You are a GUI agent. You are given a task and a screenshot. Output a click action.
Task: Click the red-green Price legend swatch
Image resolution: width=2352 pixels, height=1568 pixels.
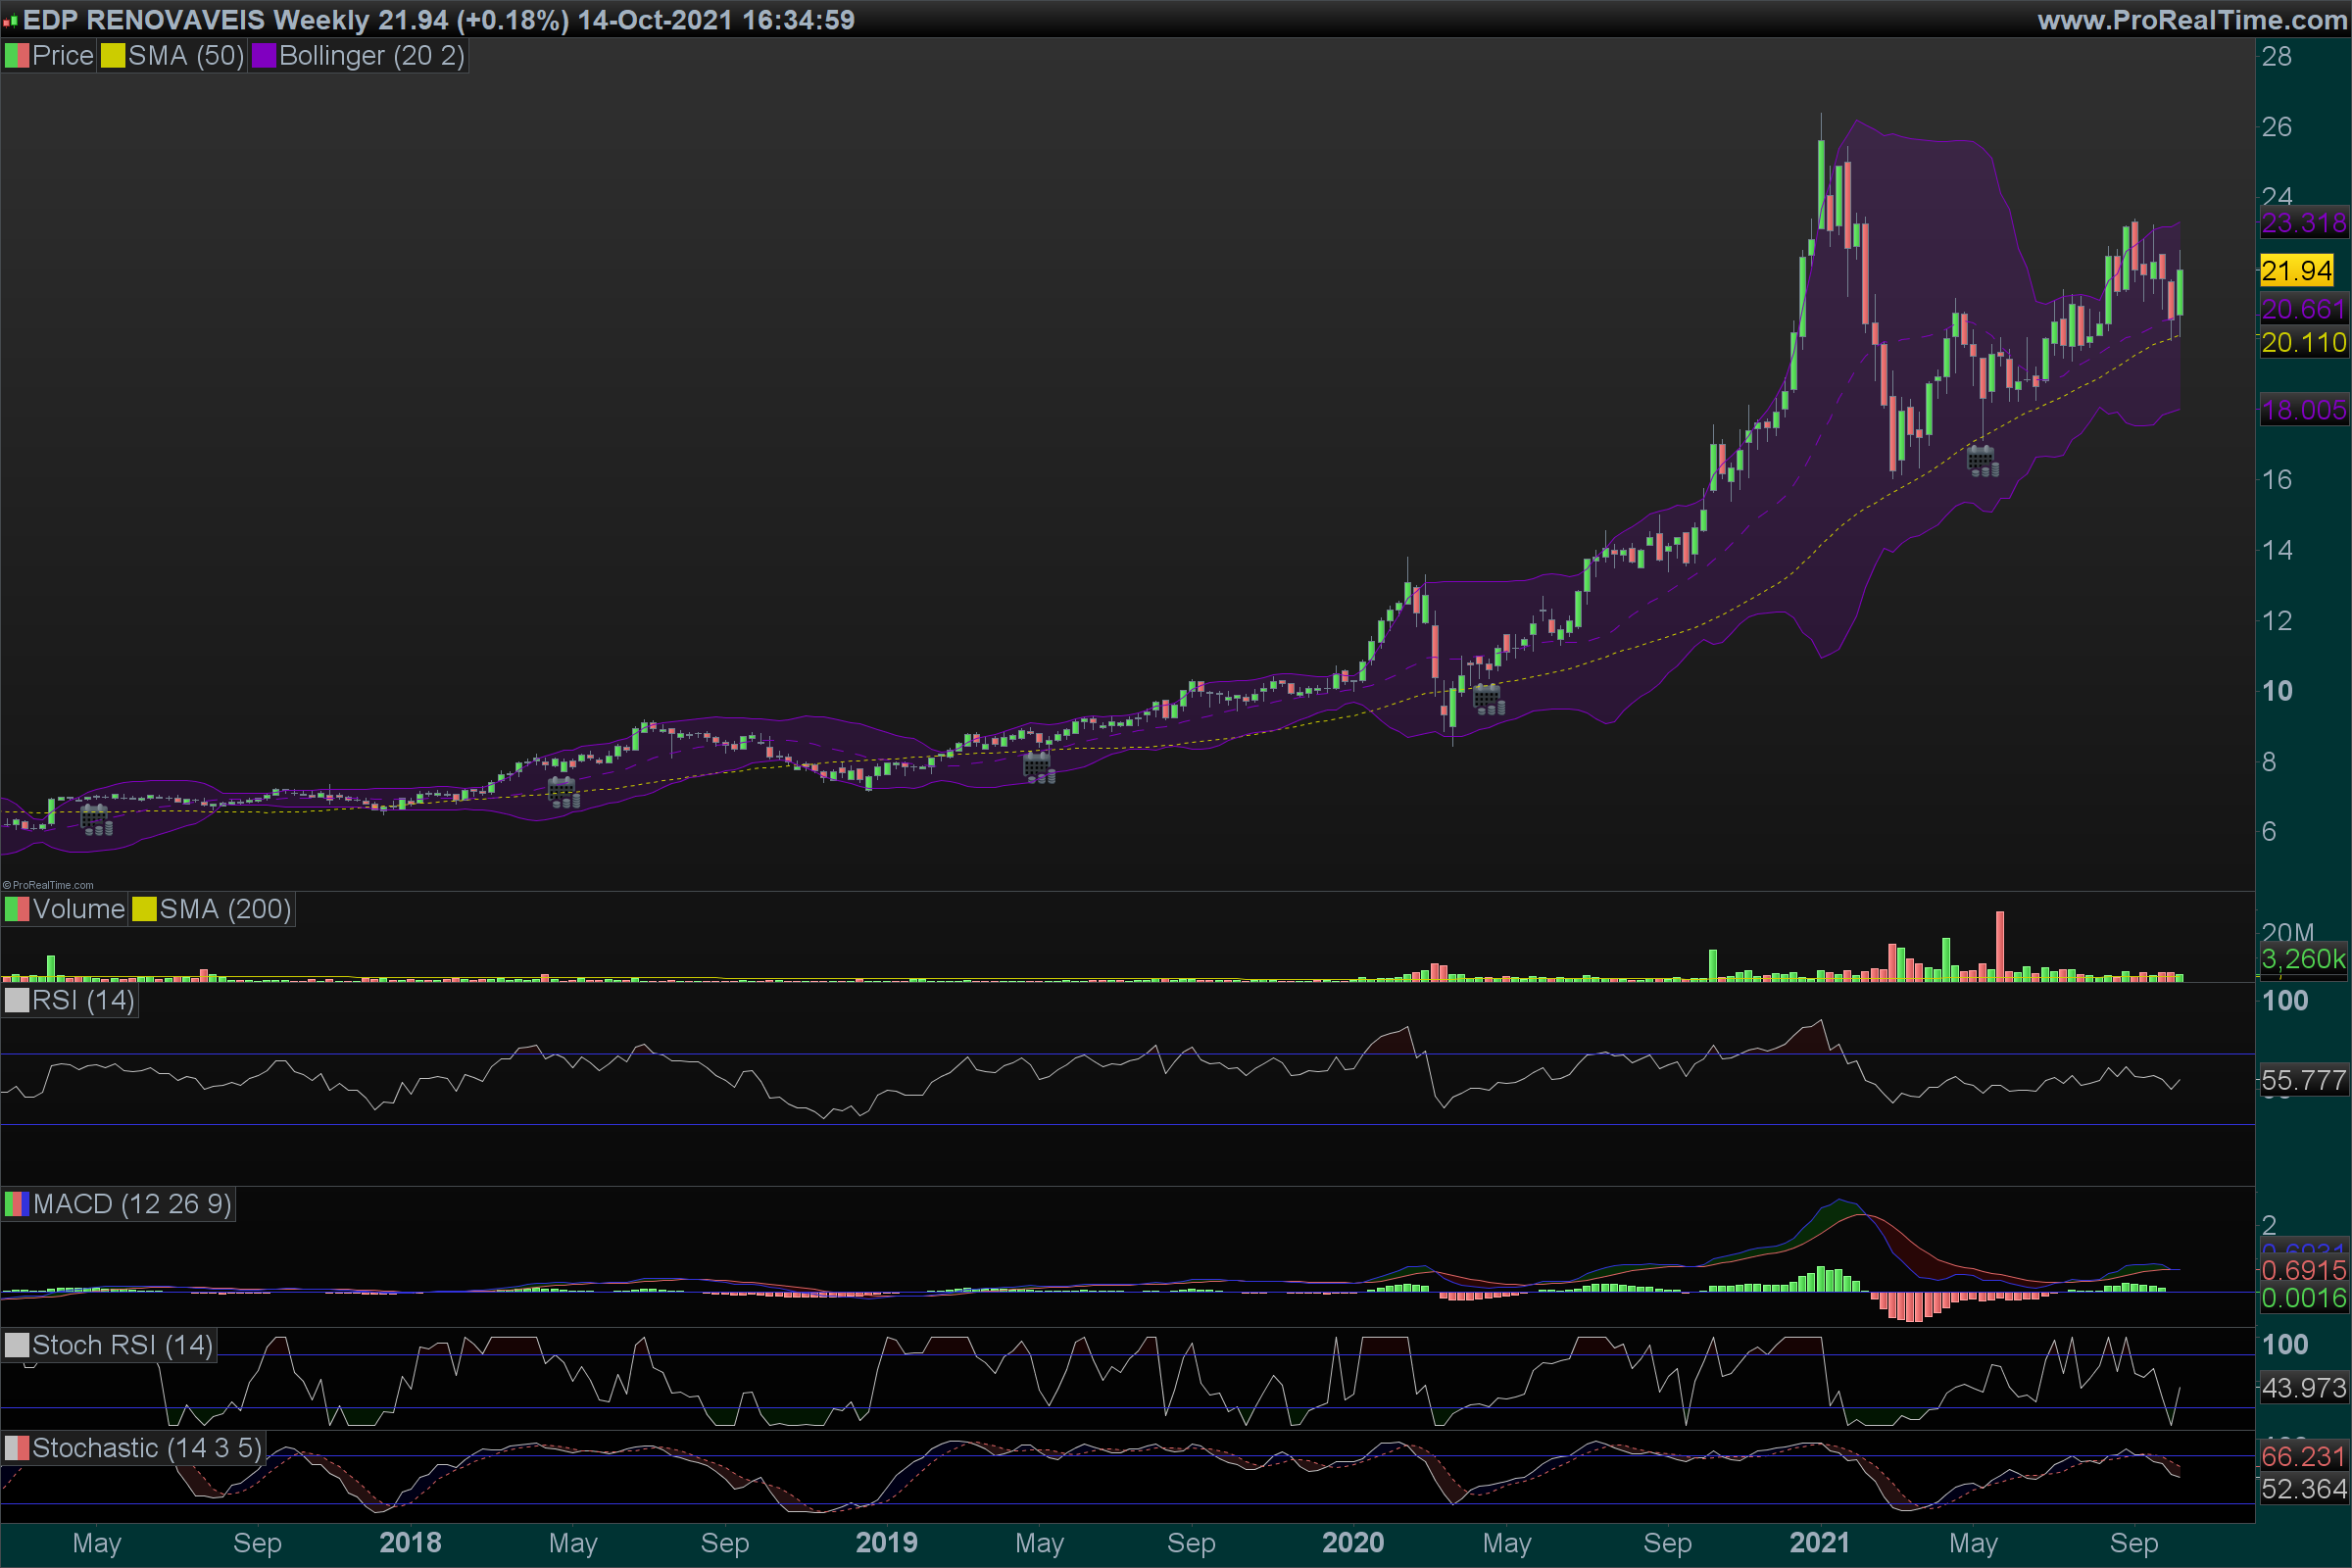click(17, 56)
